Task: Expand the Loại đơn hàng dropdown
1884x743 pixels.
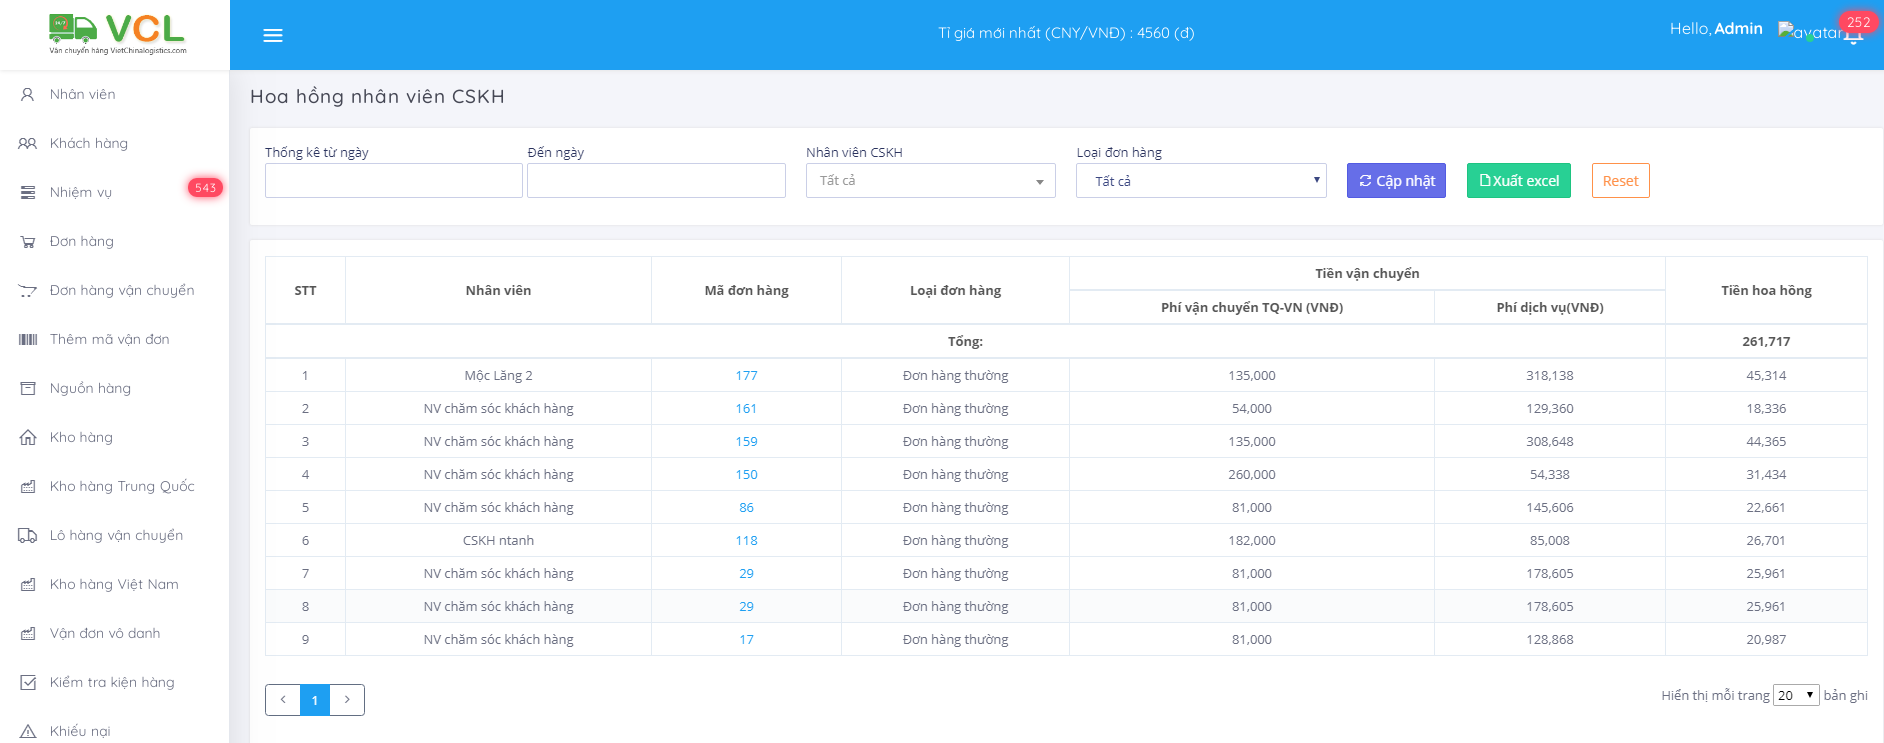Action: (1200, 181)
